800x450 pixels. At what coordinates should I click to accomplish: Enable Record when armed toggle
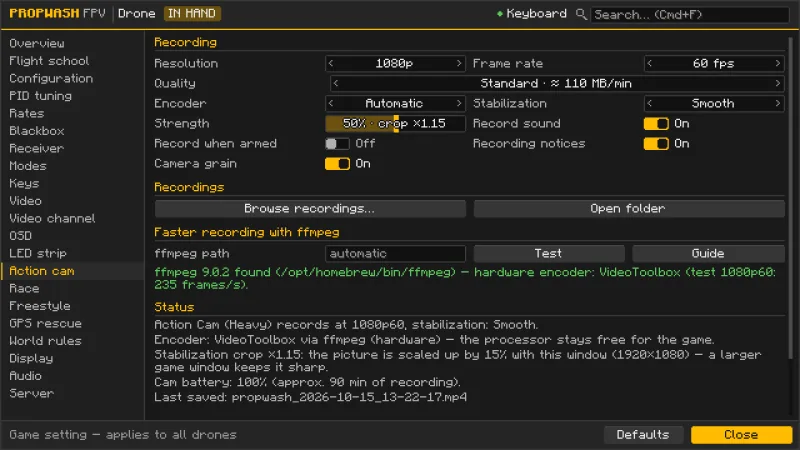tap(337, 144)
